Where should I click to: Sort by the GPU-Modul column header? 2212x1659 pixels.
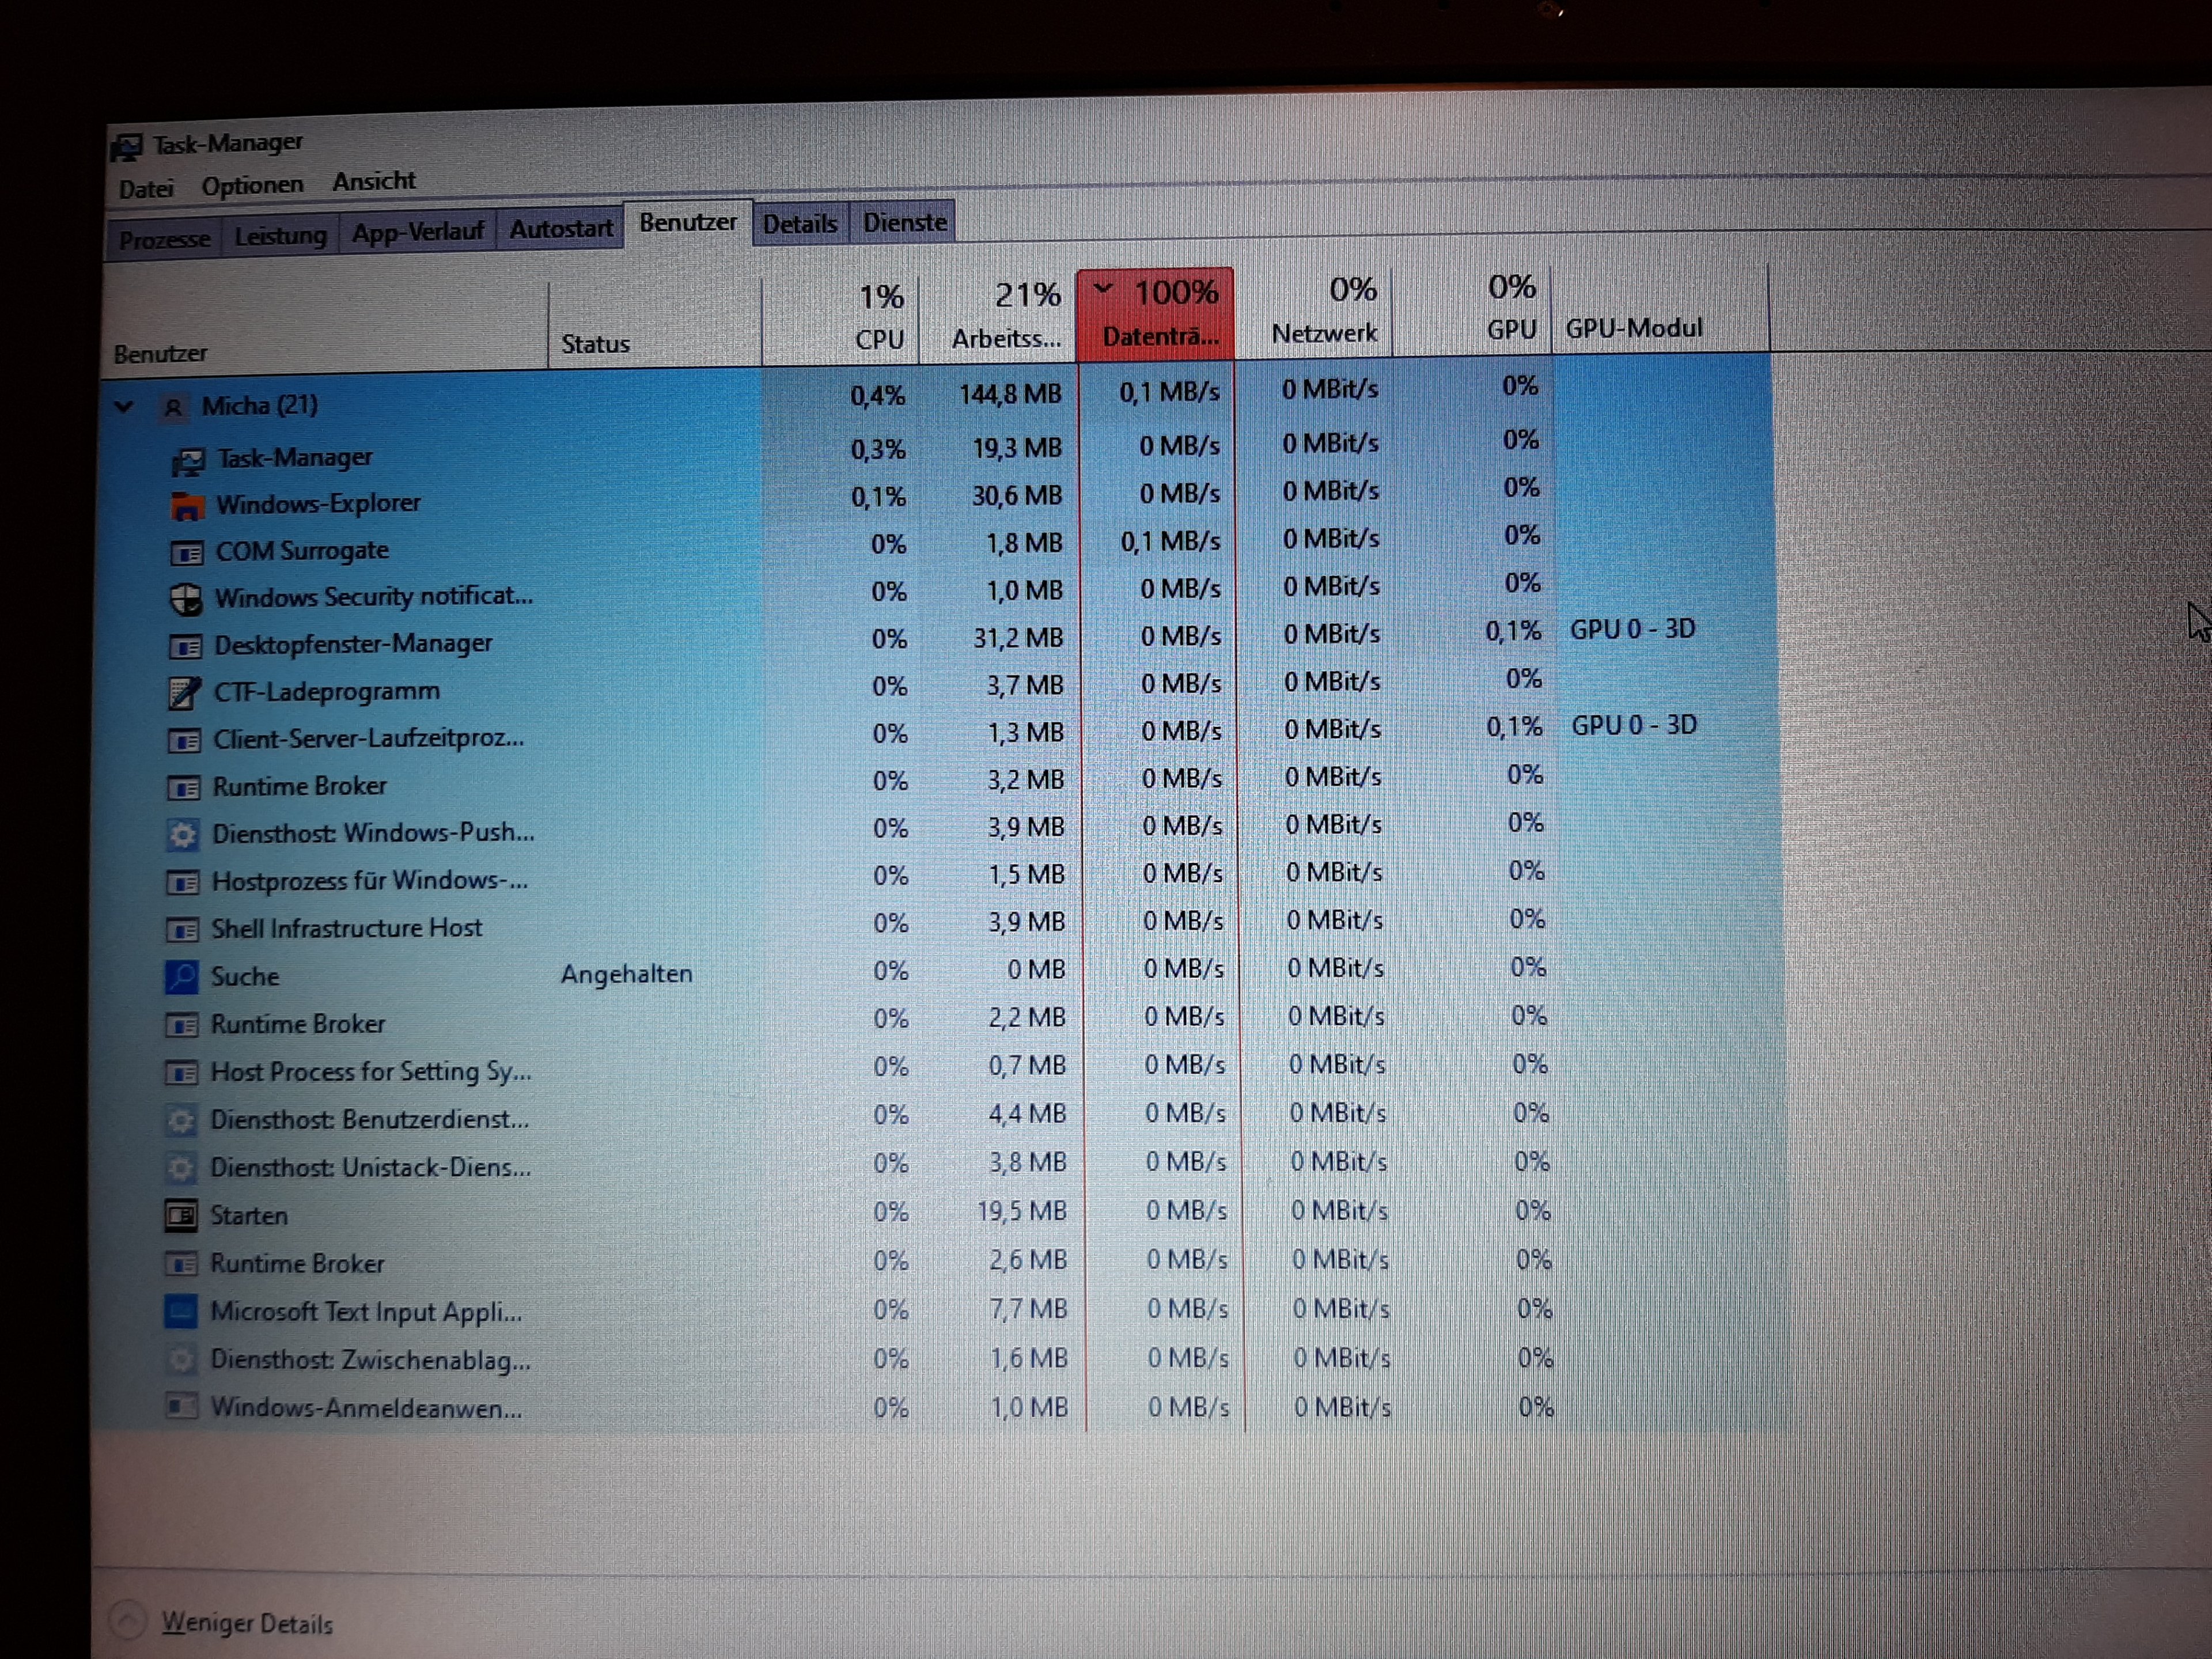(x=1660, y=307)
